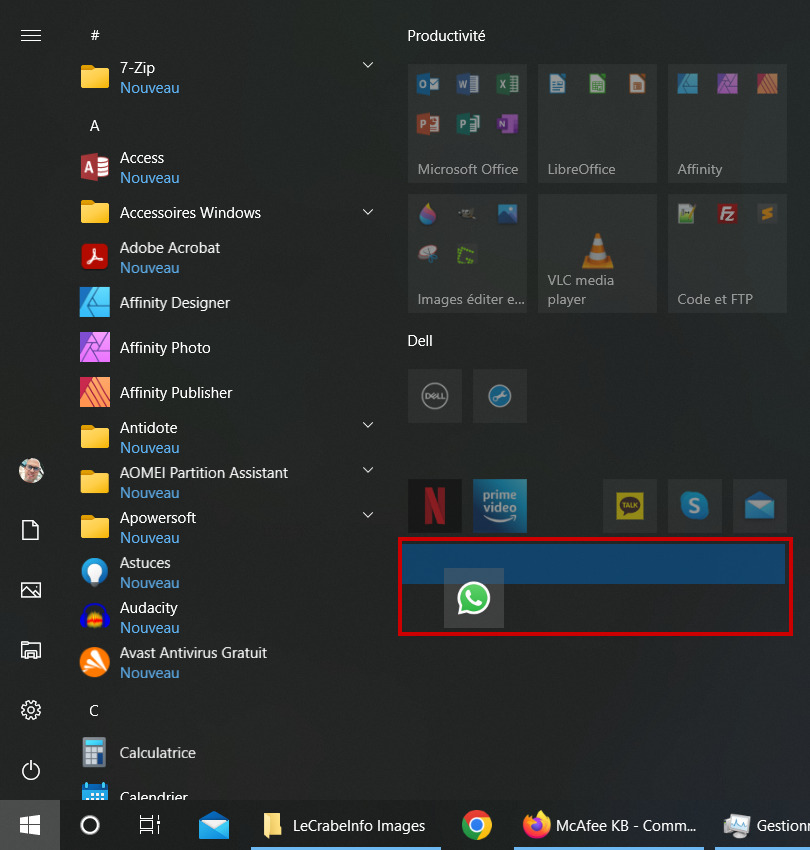The height and width of the screenshot is (850, 810).
Task: Open Antidote folder entry
Action: [x=228, y=437]
